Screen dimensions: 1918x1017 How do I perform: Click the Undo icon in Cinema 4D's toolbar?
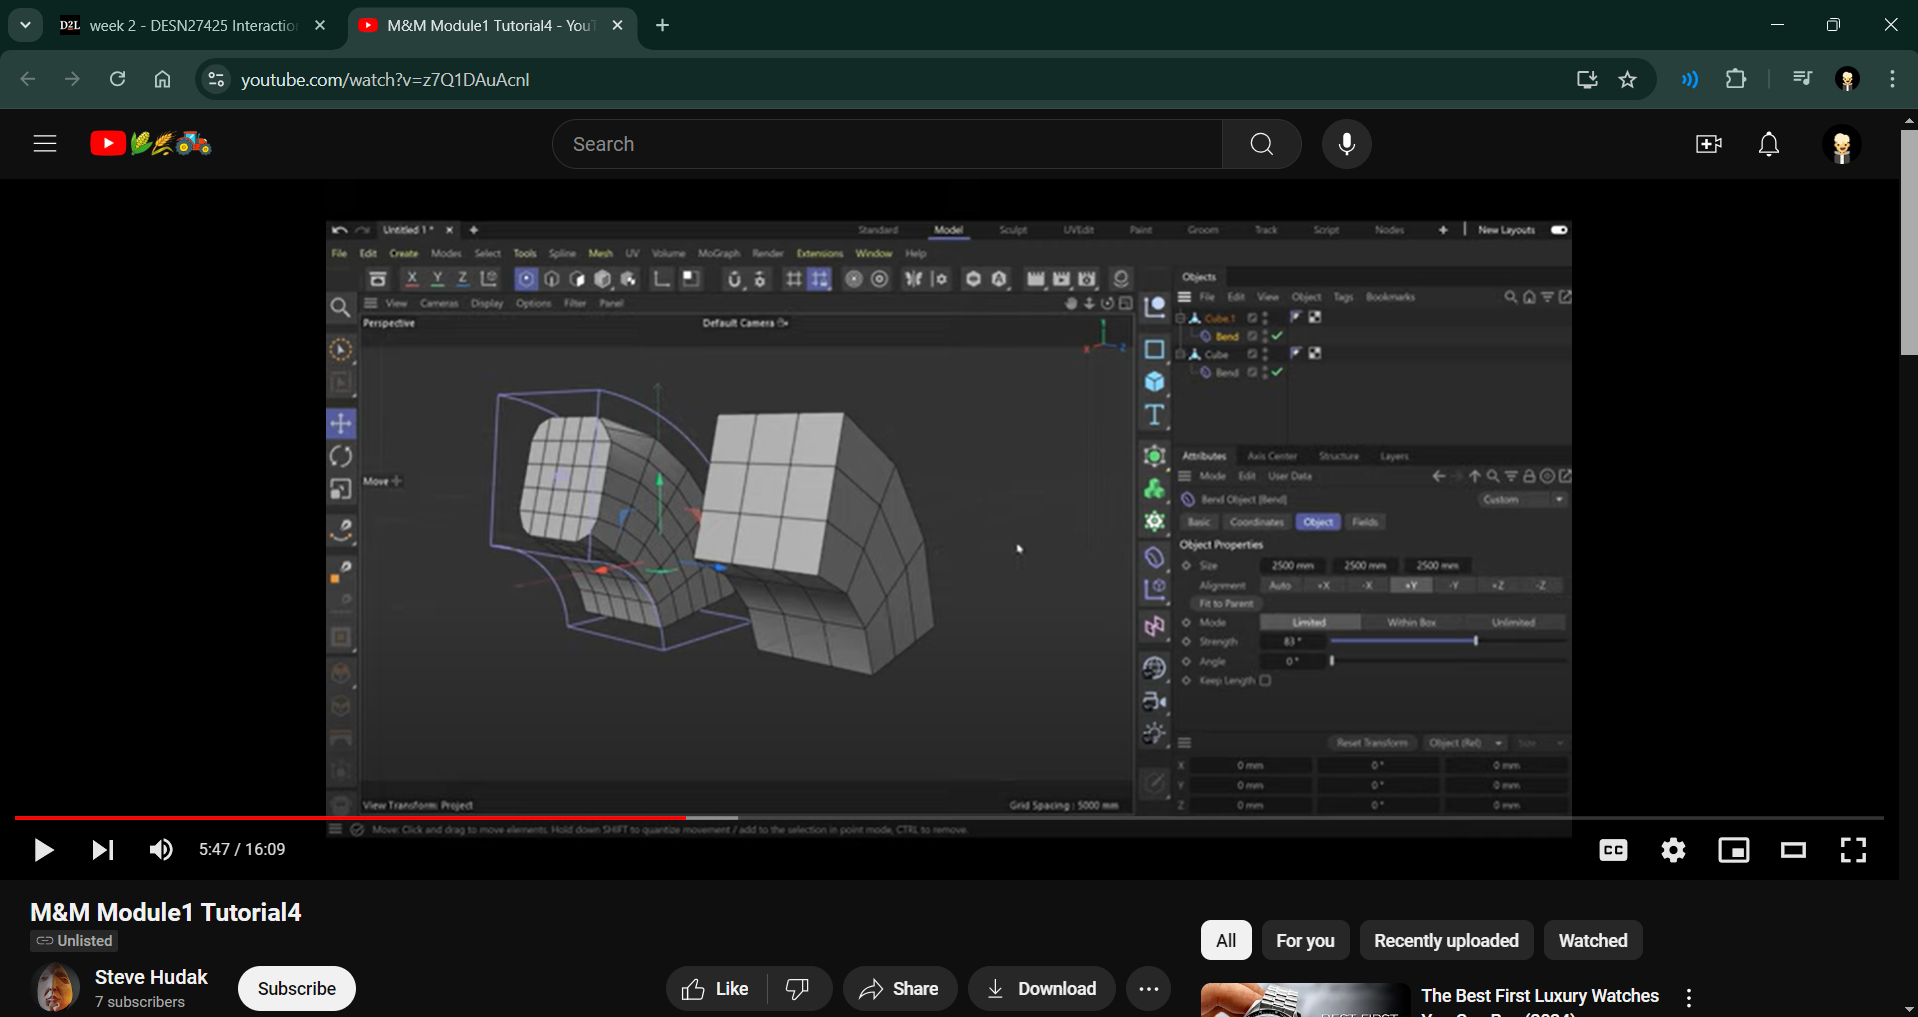coord(339,229)
